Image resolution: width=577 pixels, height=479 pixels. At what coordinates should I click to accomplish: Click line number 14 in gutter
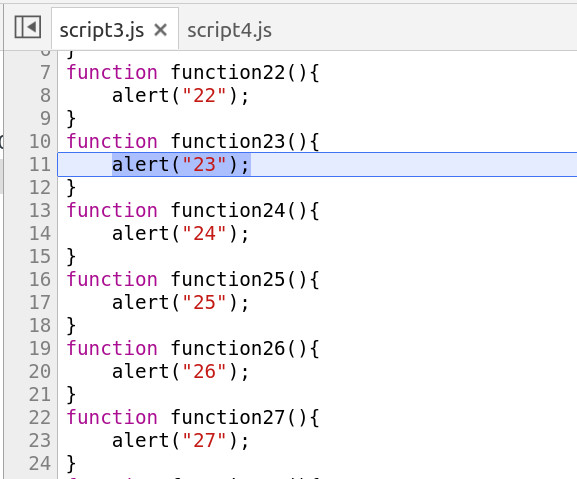pyautogui.click(x=40, y=233)
